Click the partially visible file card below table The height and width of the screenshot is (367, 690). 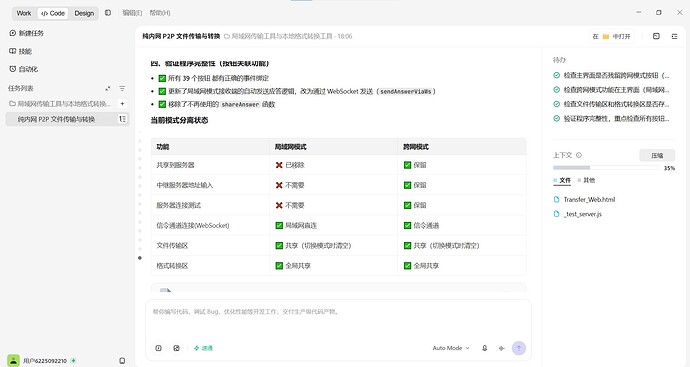coord(338,287)
